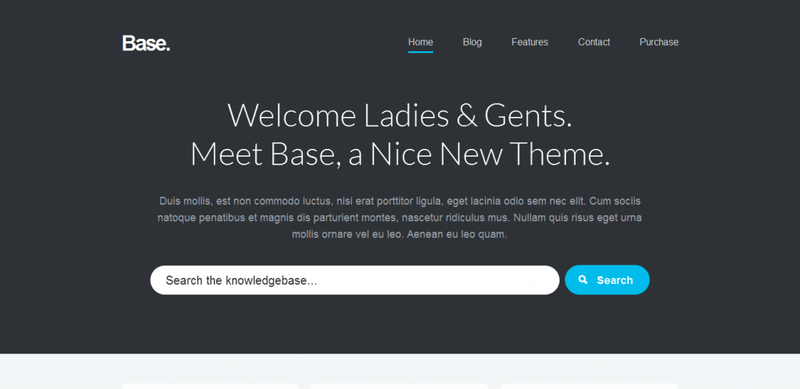Click paragraph line starting natoque penatibus
This screenshot has height=389, width=800.
click(399, 218)
